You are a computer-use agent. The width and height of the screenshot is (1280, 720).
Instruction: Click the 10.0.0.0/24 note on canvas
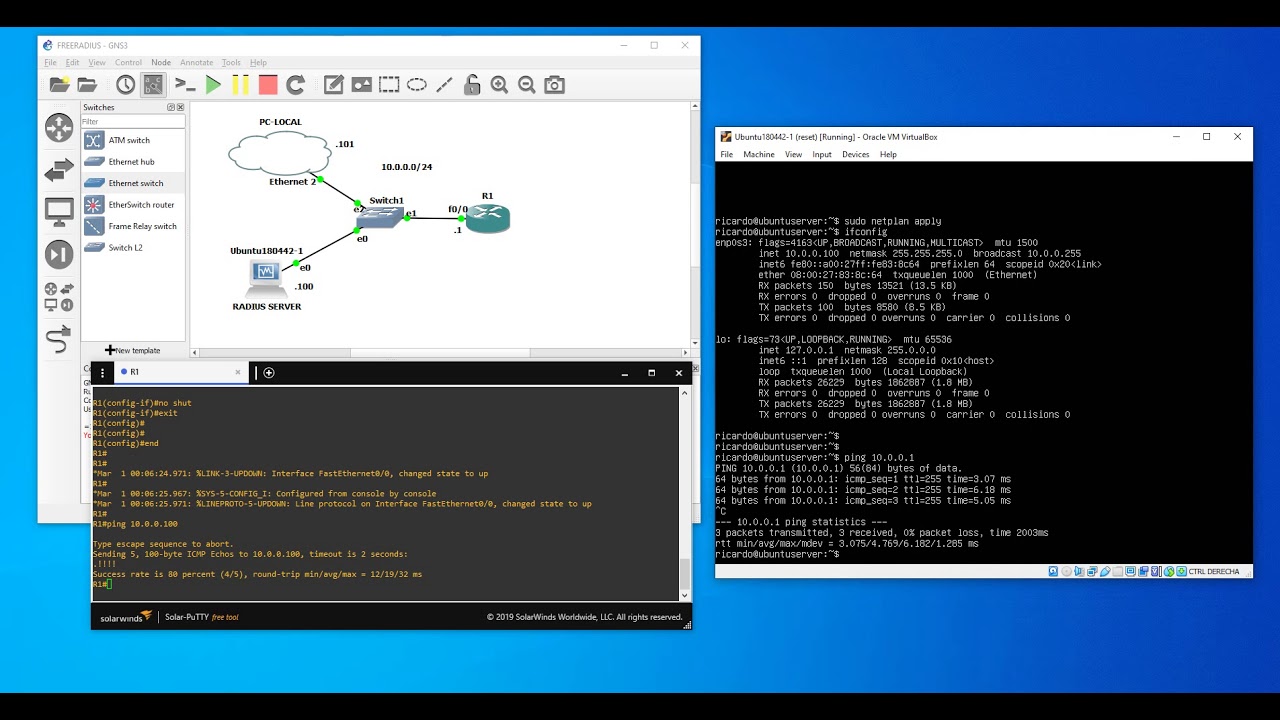coord(407,167)
